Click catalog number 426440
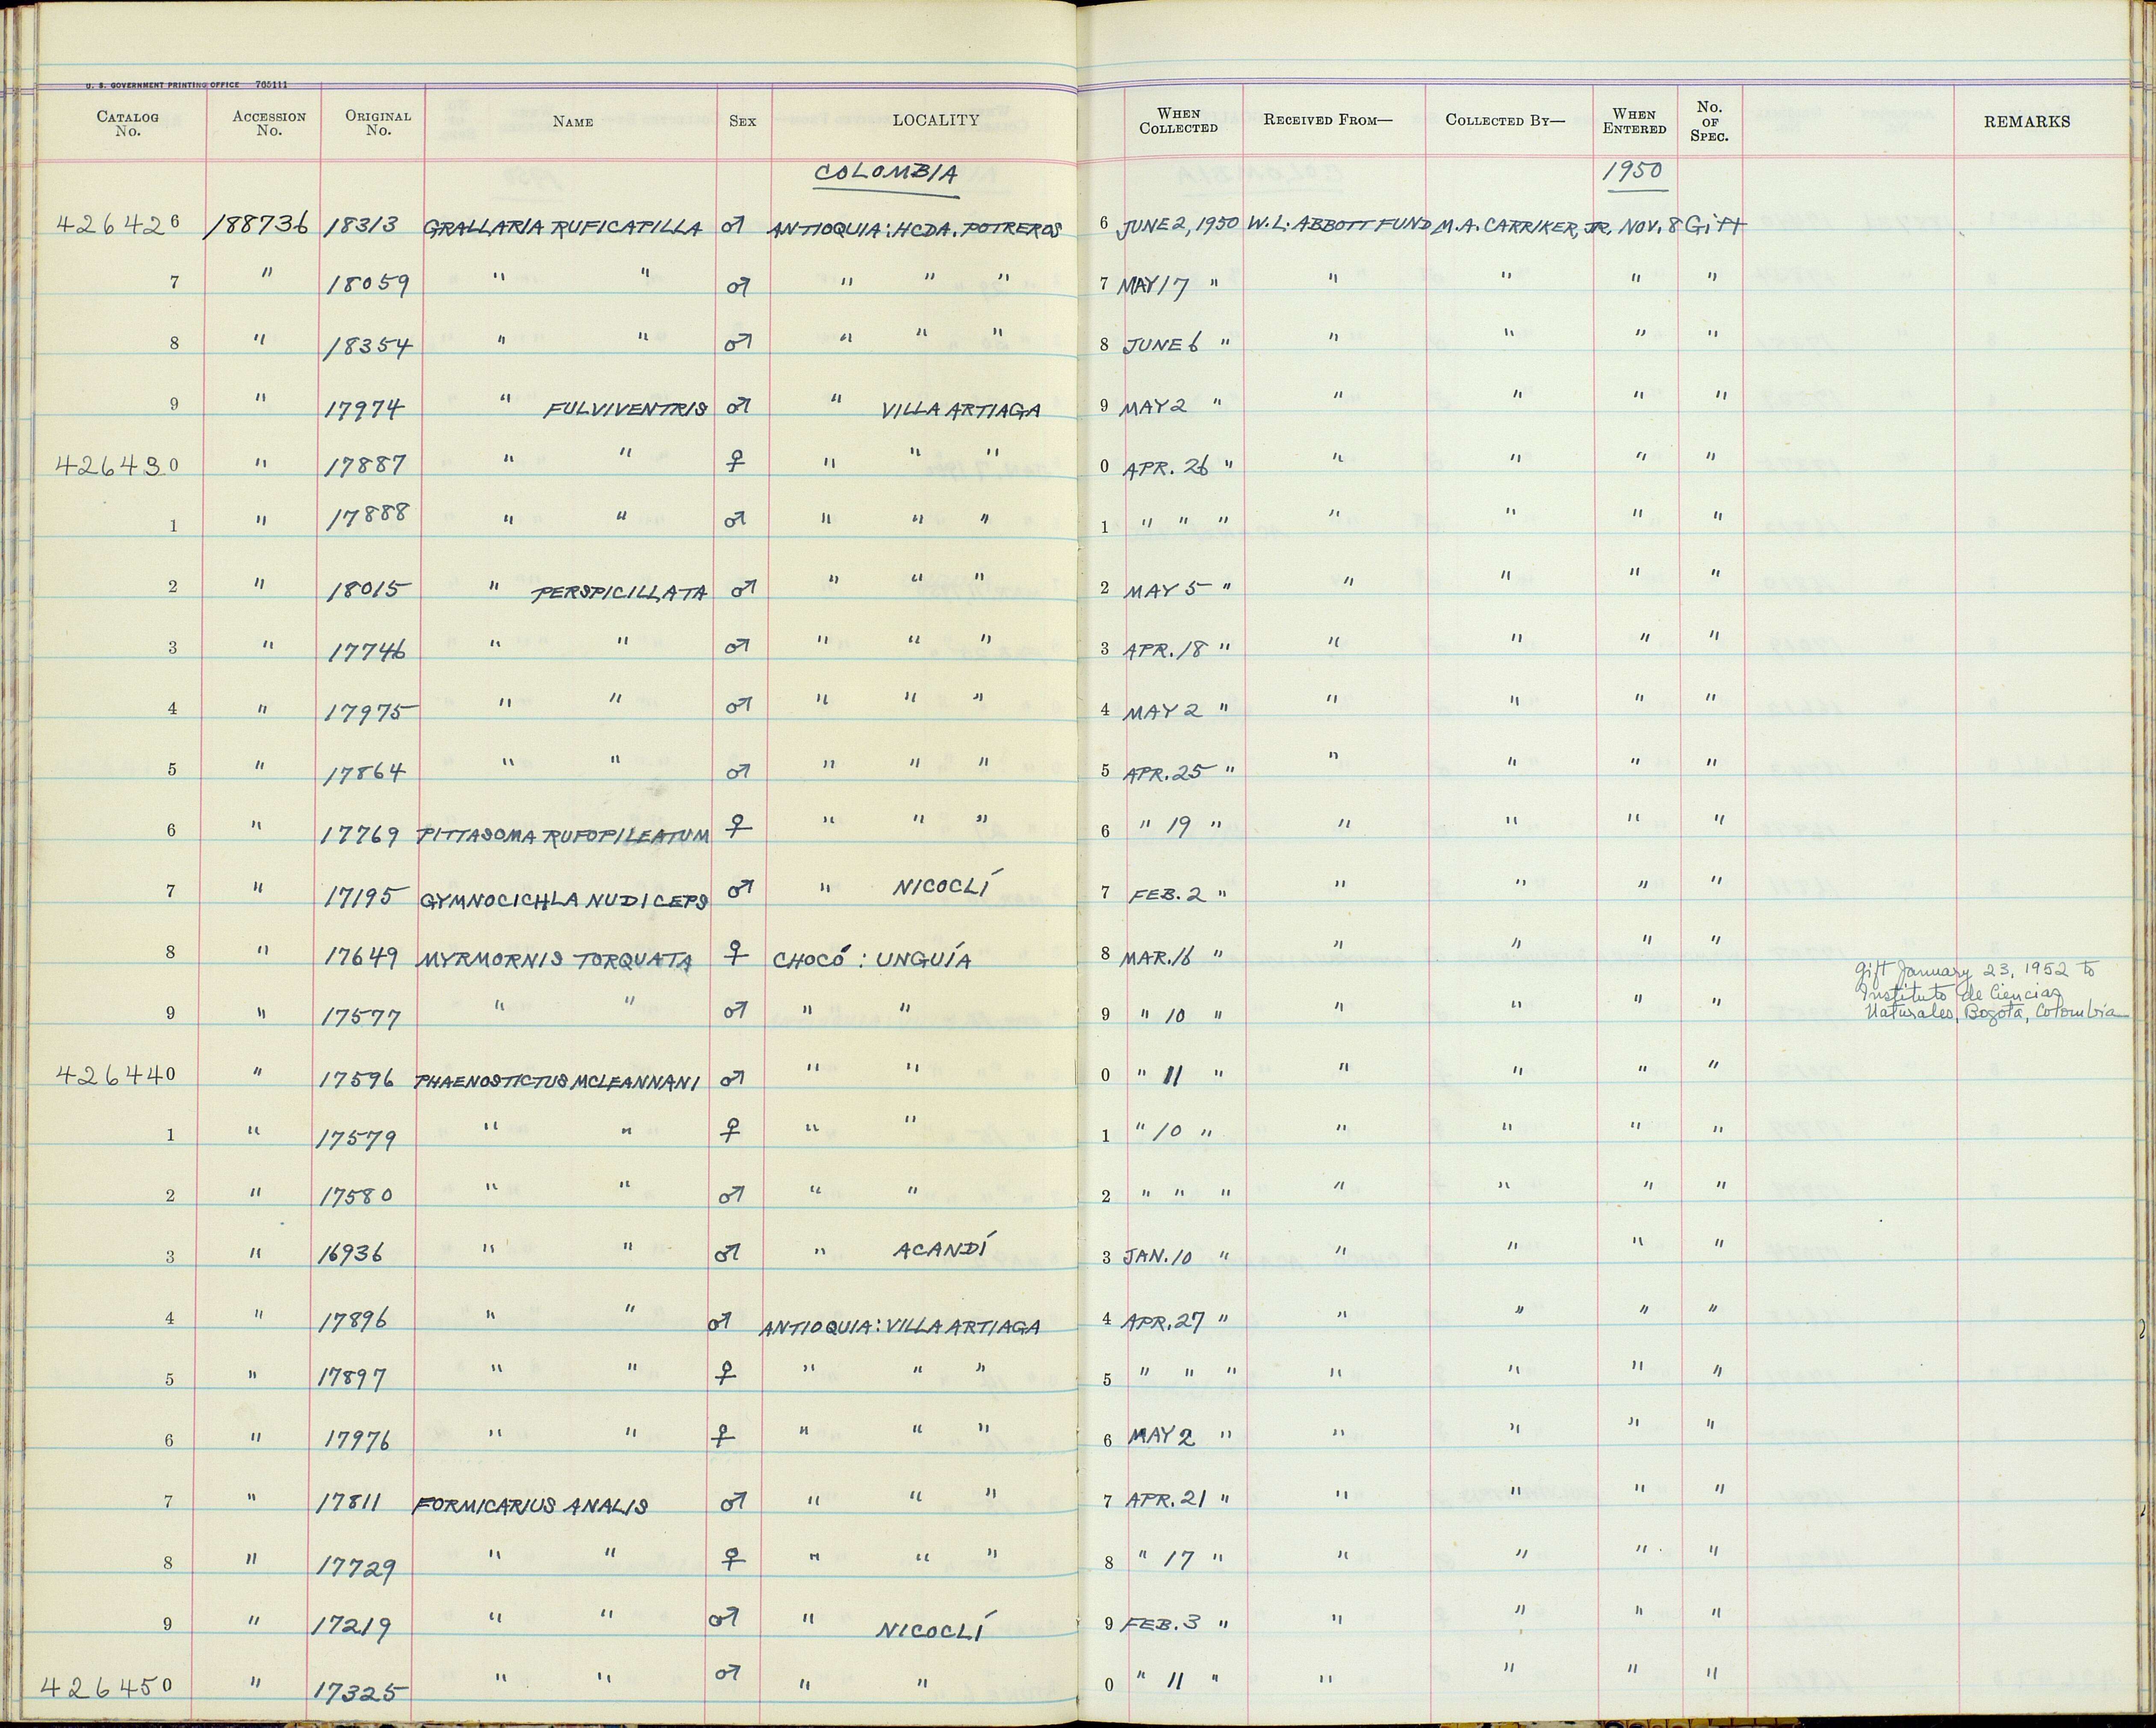 (x=116, y=1075)
